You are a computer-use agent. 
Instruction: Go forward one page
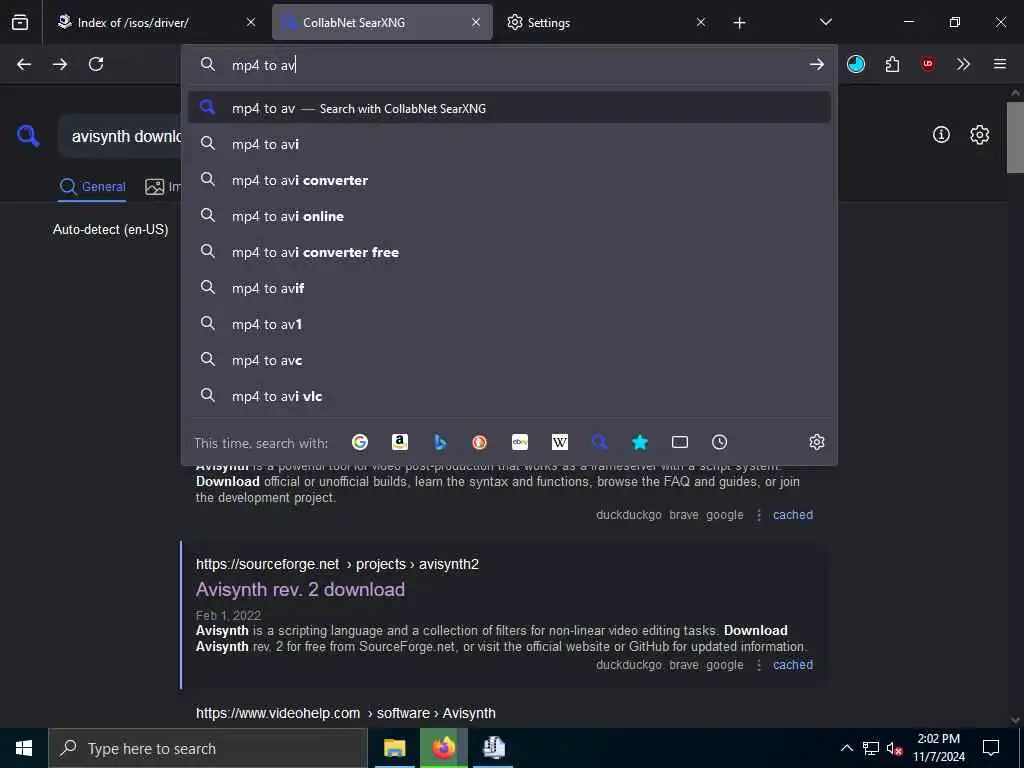coord(60,64)
